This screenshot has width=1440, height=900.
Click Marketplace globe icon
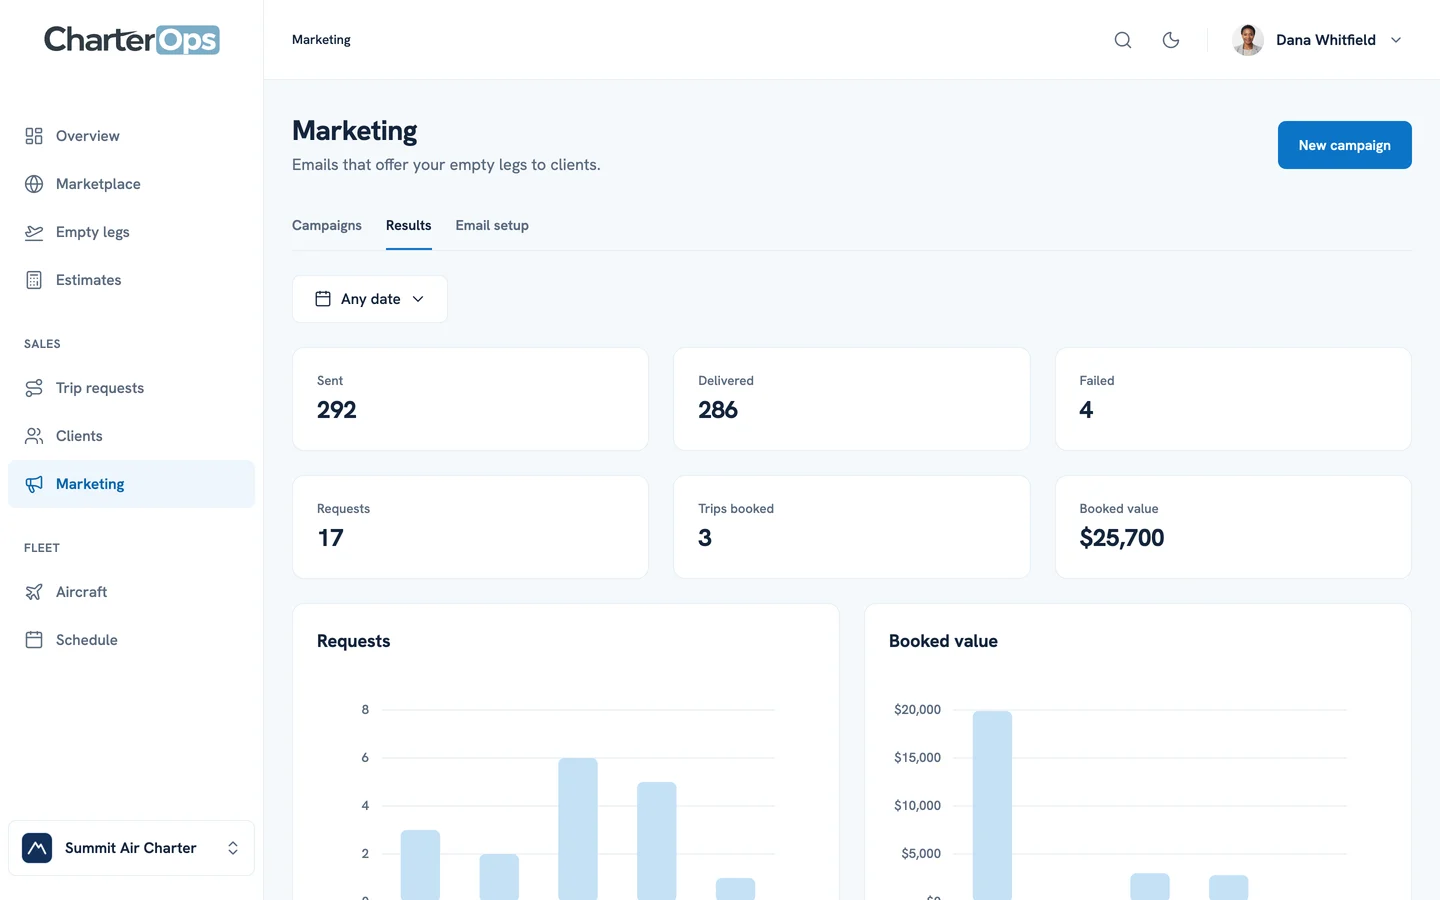[34, 184]
